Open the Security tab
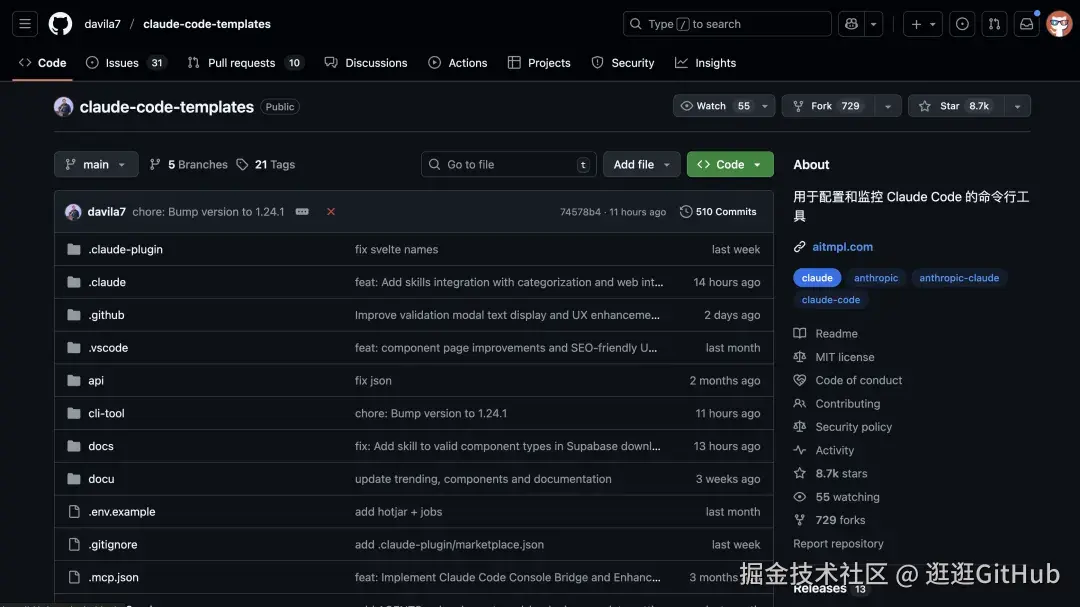This screenshot has width=1080, height=607. pyautogui.click(x=623, y=63)
